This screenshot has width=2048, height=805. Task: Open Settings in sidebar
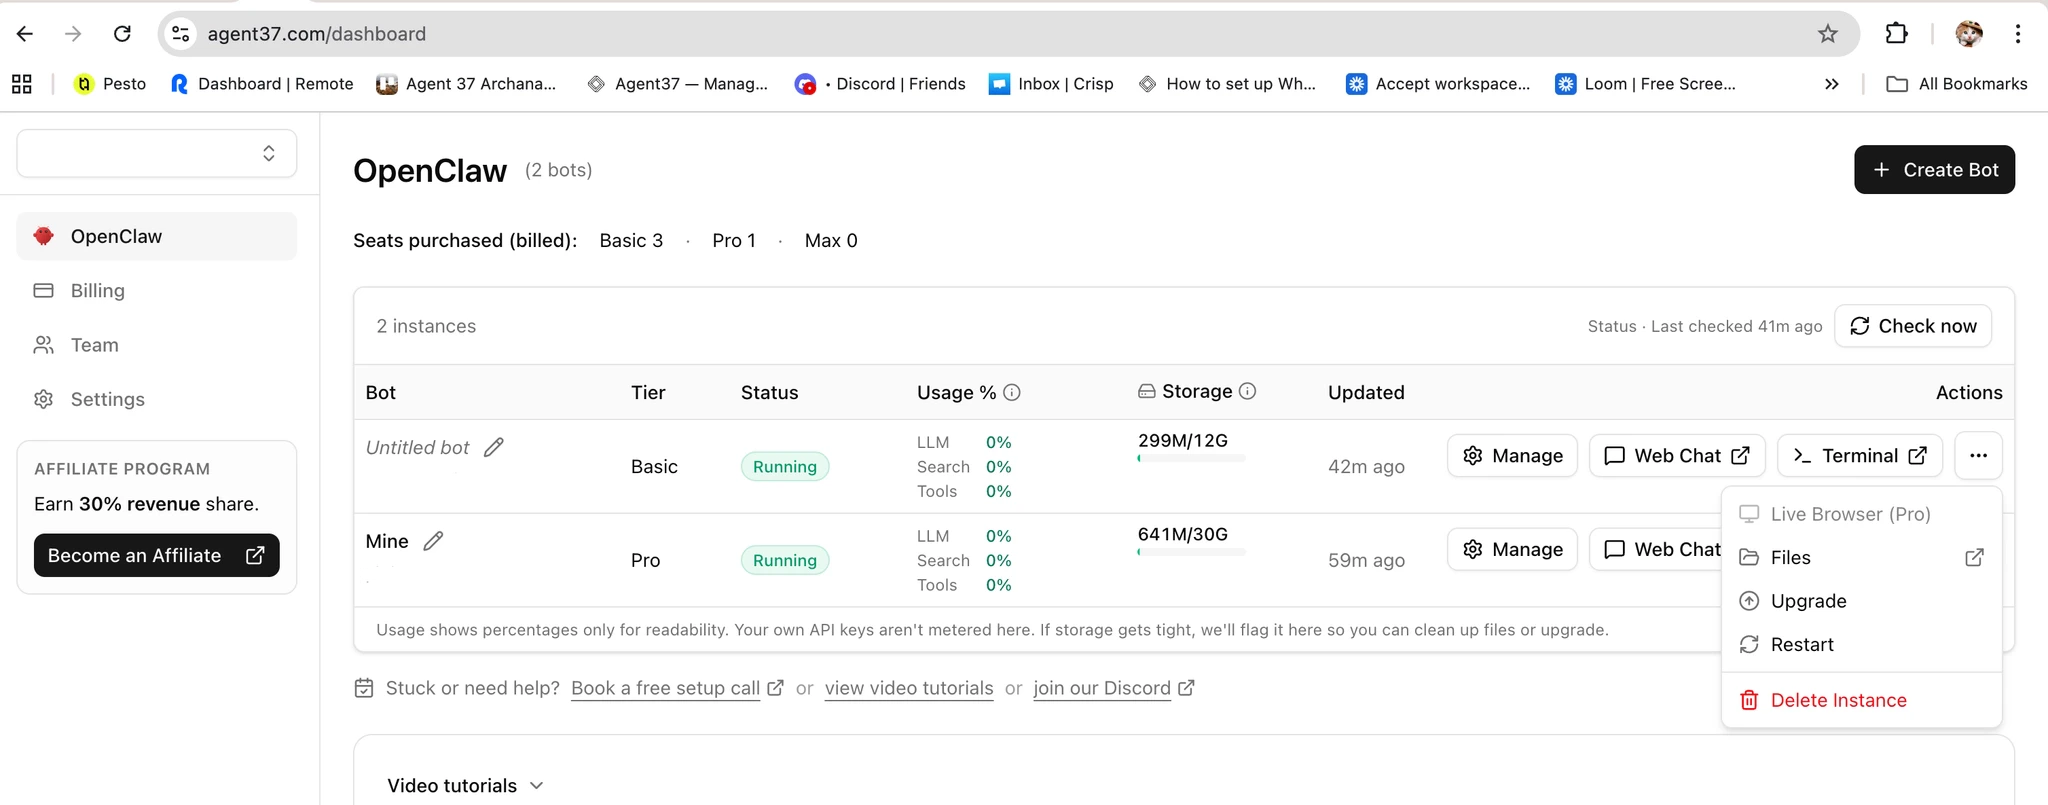[157, 399]
